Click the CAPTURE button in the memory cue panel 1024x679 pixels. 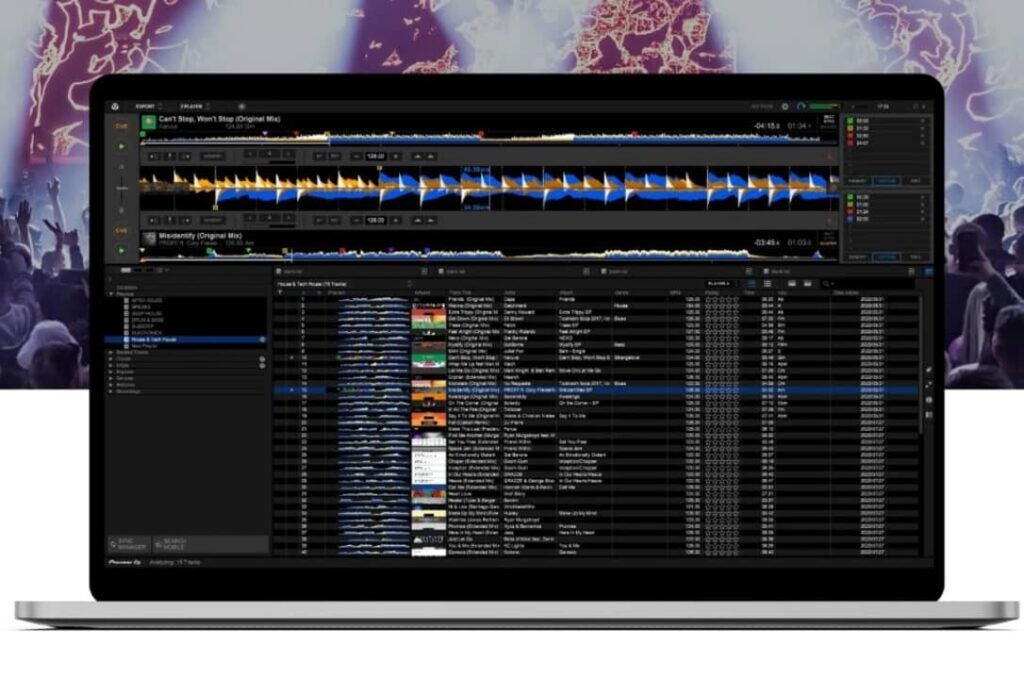click(x=886, y=180)
